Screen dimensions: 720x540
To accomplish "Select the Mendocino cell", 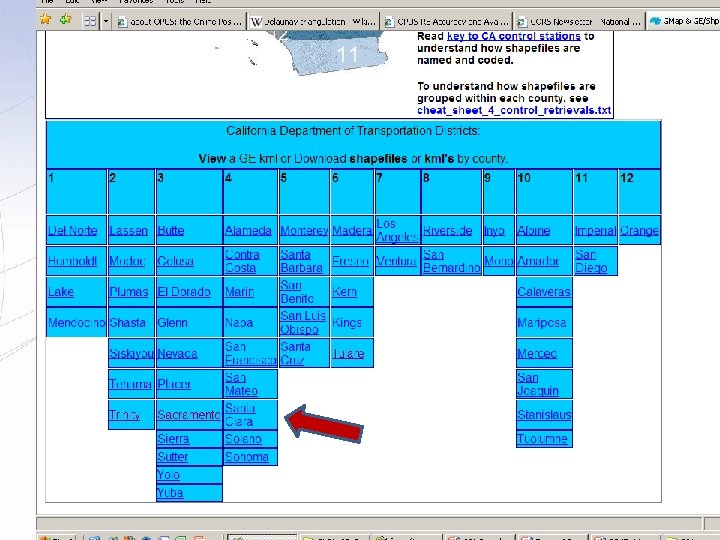I will [x=76, y=322].
